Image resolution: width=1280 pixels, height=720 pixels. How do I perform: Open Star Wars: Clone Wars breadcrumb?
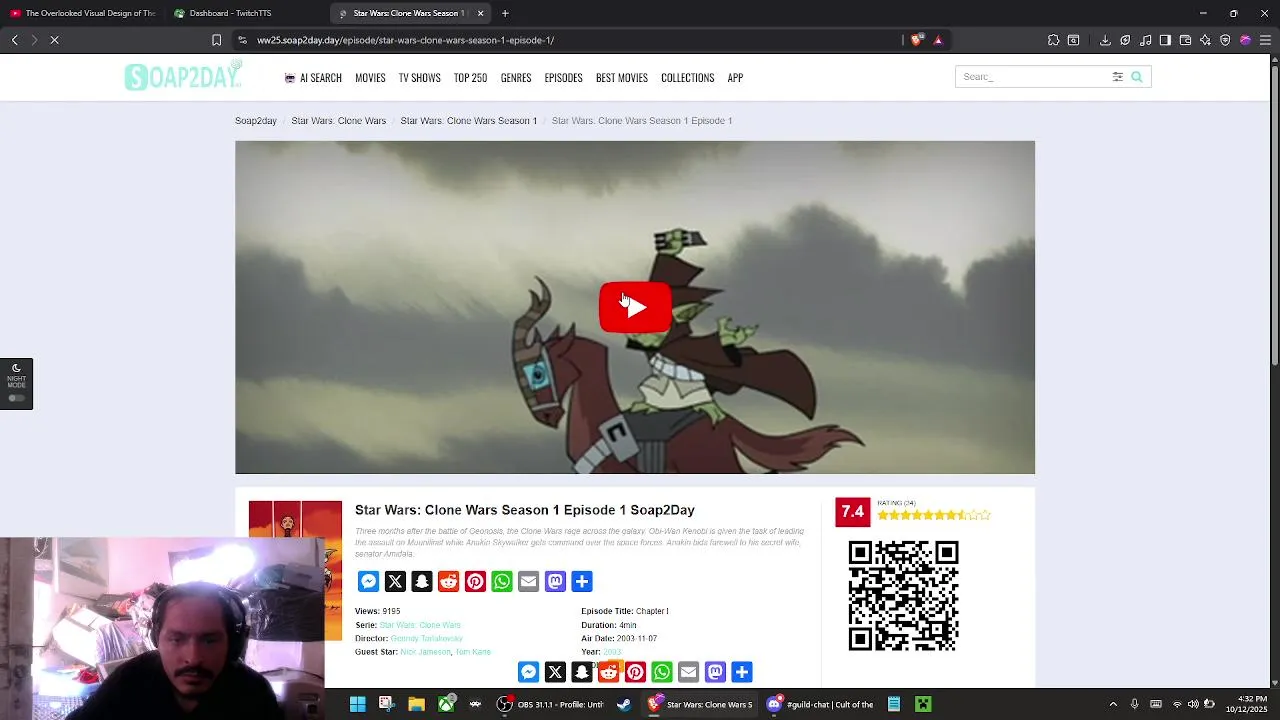pos(339,121)
